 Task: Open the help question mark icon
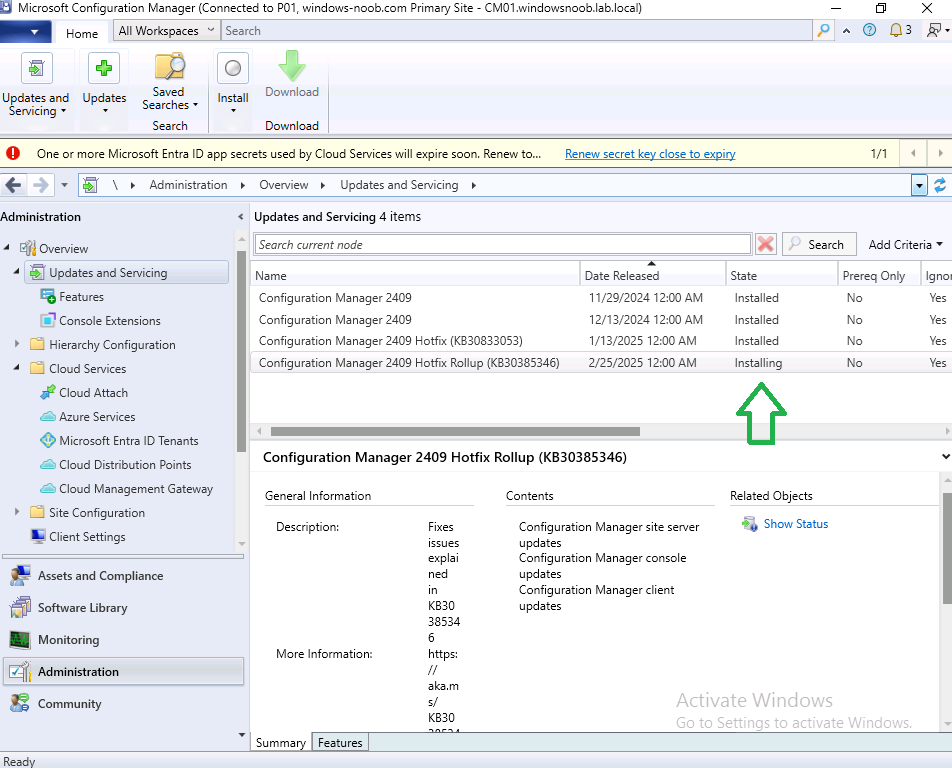point(869,30)
